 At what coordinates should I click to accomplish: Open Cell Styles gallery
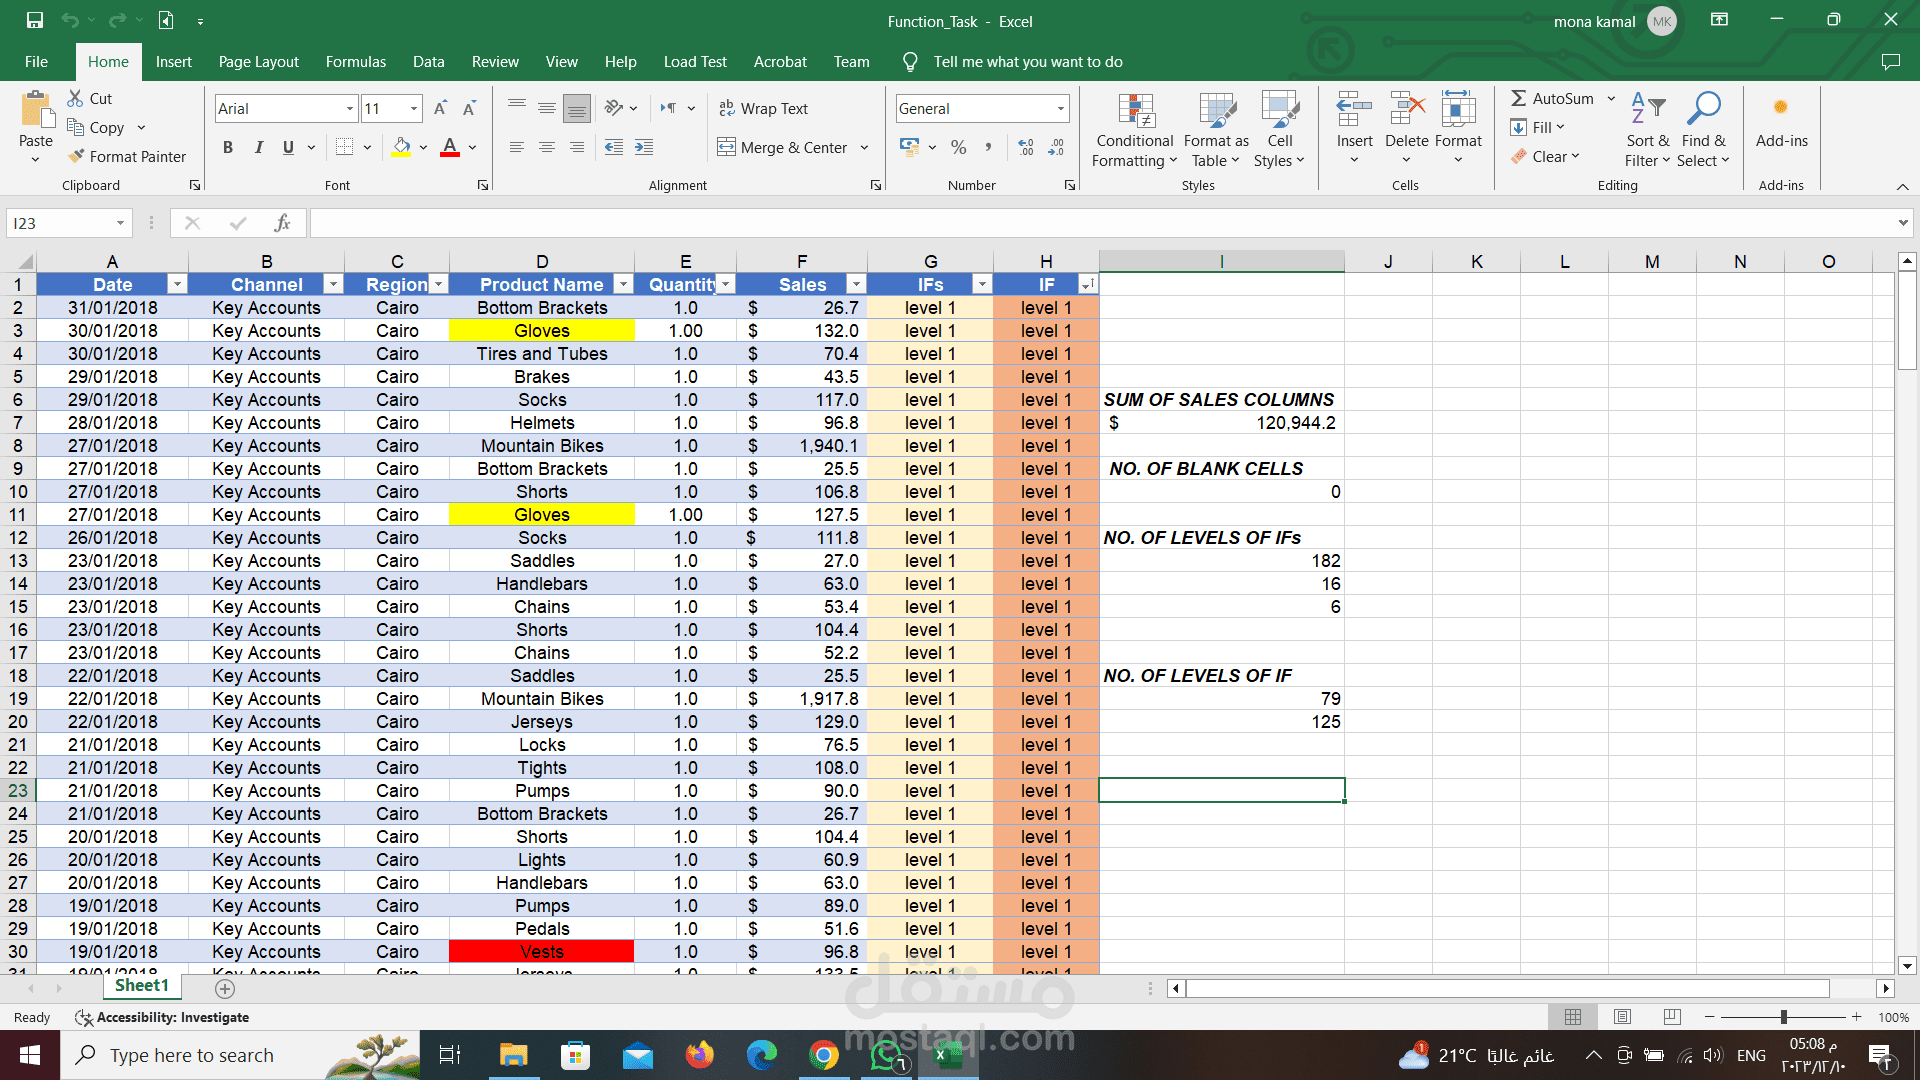1279,130
